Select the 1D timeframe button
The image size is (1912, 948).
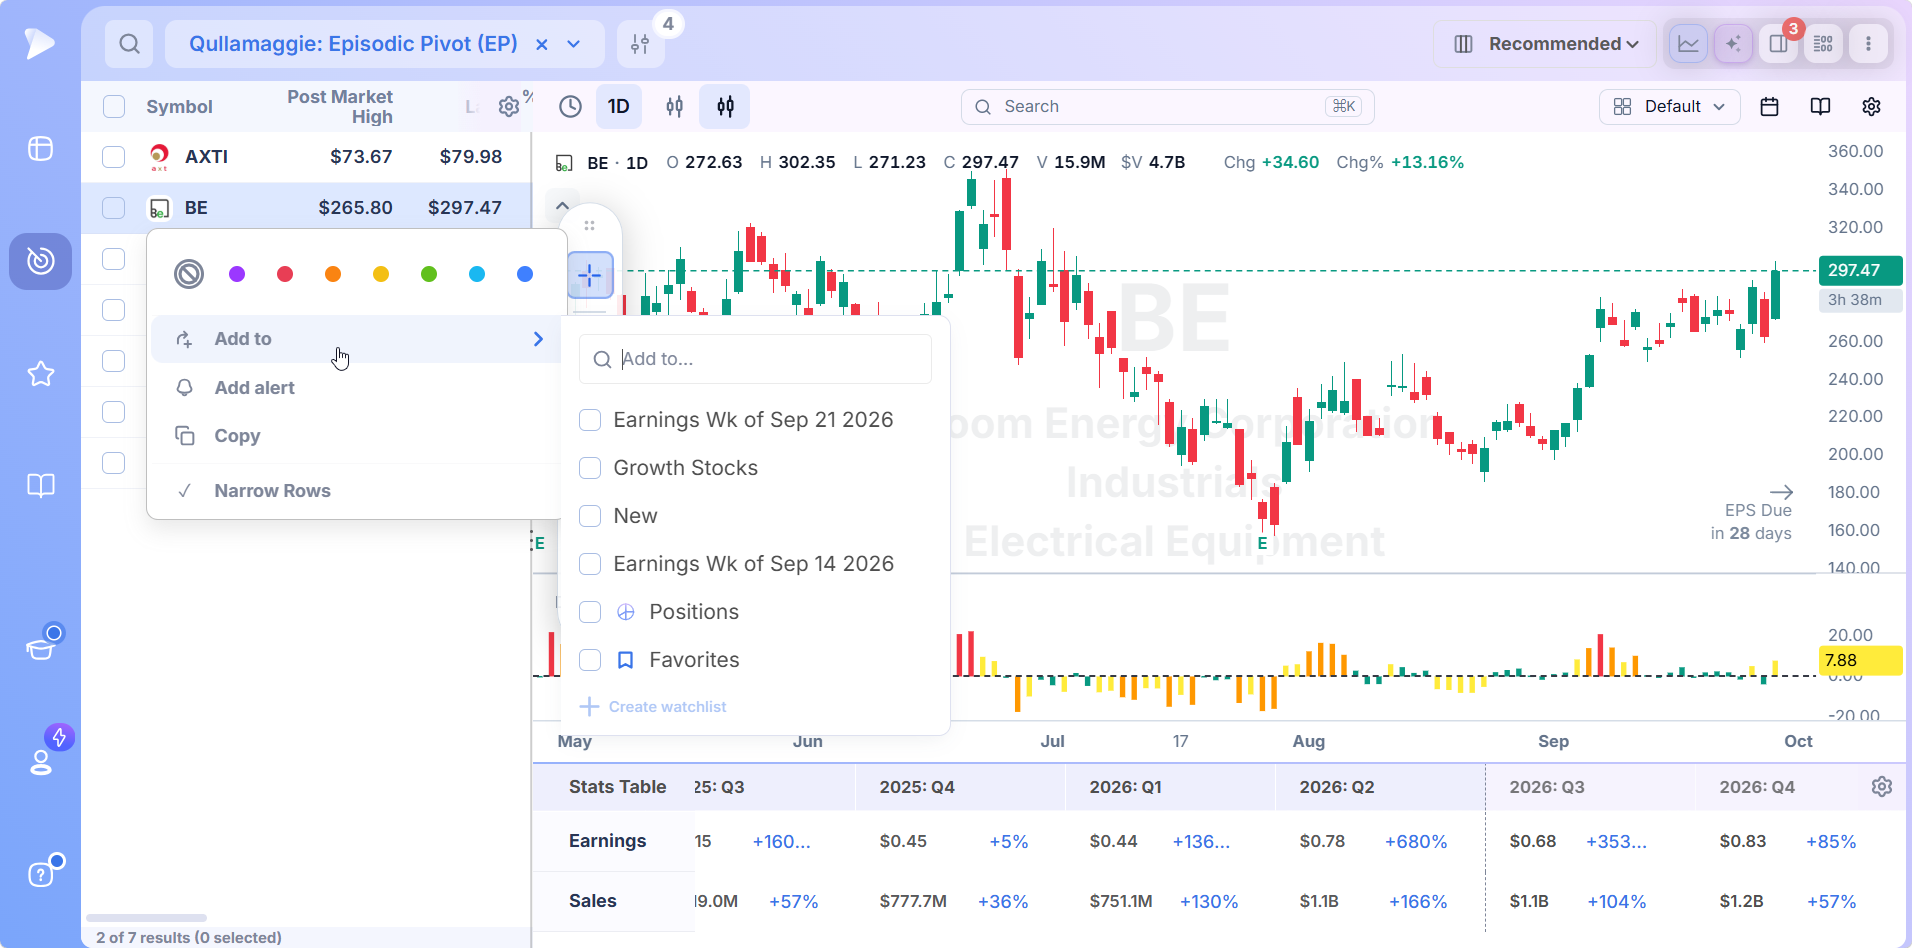click(619, 106)
